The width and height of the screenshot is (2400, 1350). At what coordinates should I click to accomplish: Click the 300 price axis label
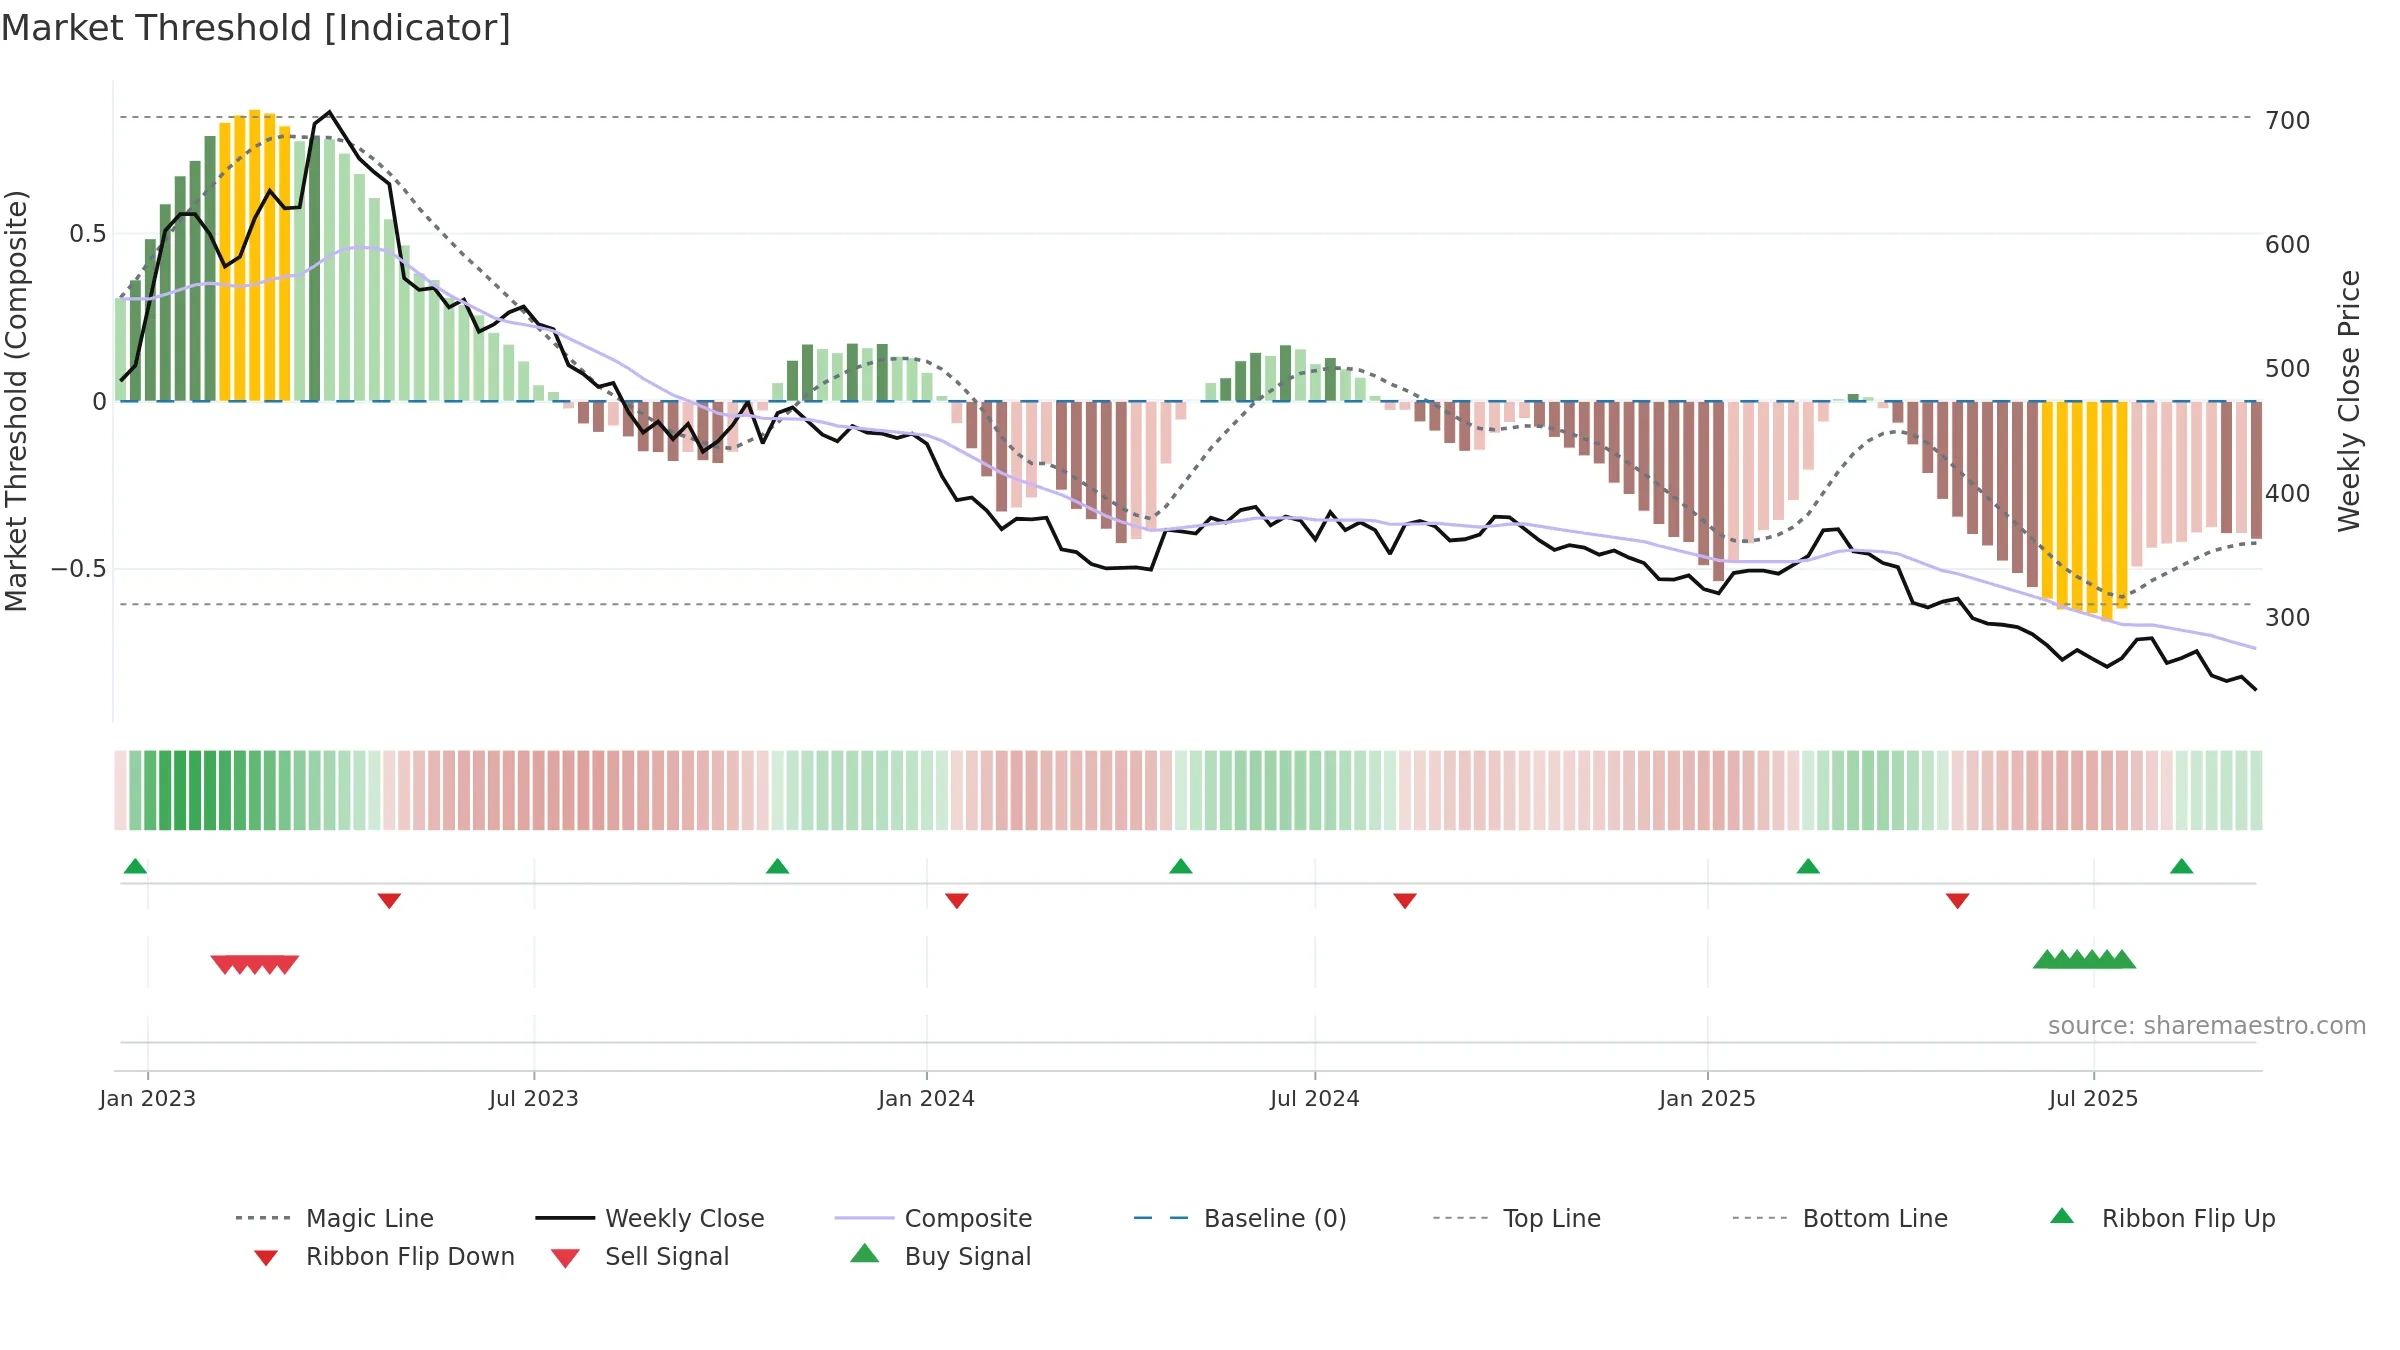coord(2287,617)
